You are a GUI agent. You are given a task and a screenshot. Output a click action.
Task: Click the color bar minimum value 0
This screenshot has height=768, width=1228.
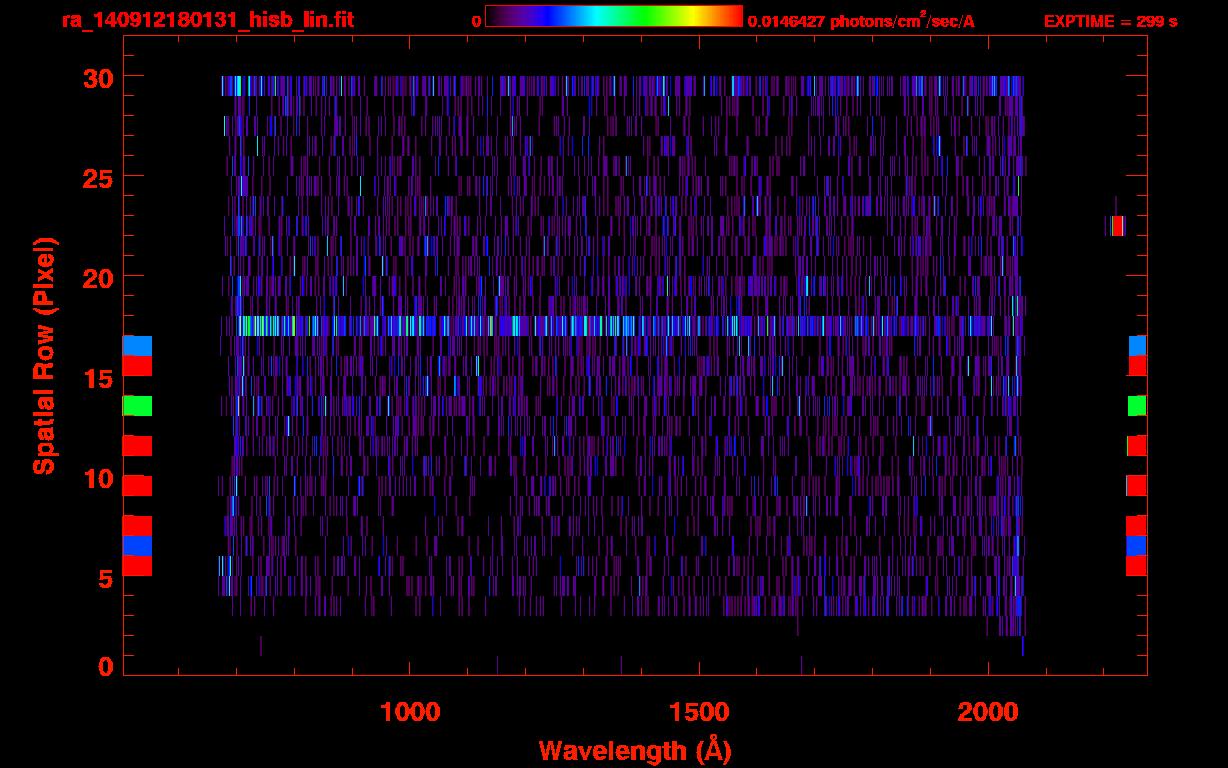(x=477, y=21)
